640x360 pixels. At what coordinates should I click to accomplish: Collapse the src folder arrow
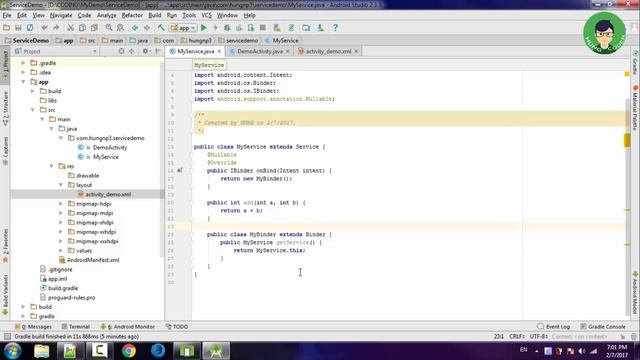point(33,110)
